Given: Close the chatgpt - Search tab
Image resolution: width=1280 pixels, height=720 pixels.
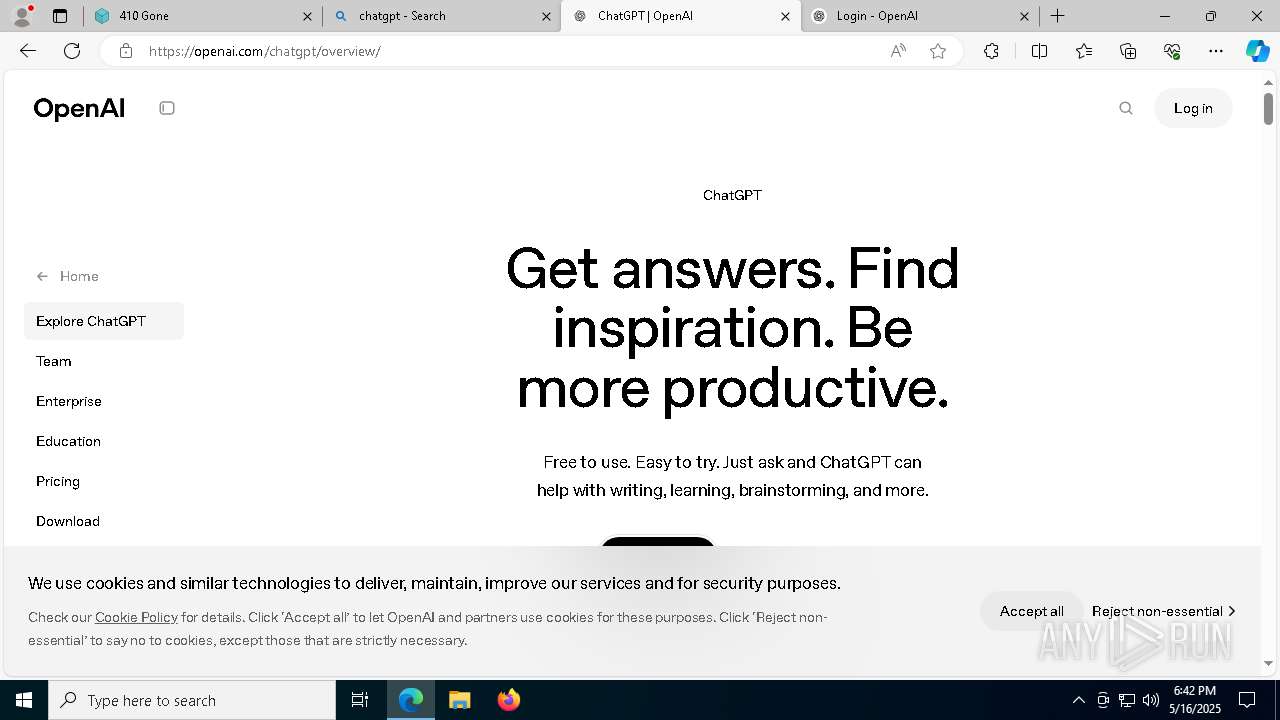Looking at the screenshot, I should pyautogui.click(x=546, y=16).
